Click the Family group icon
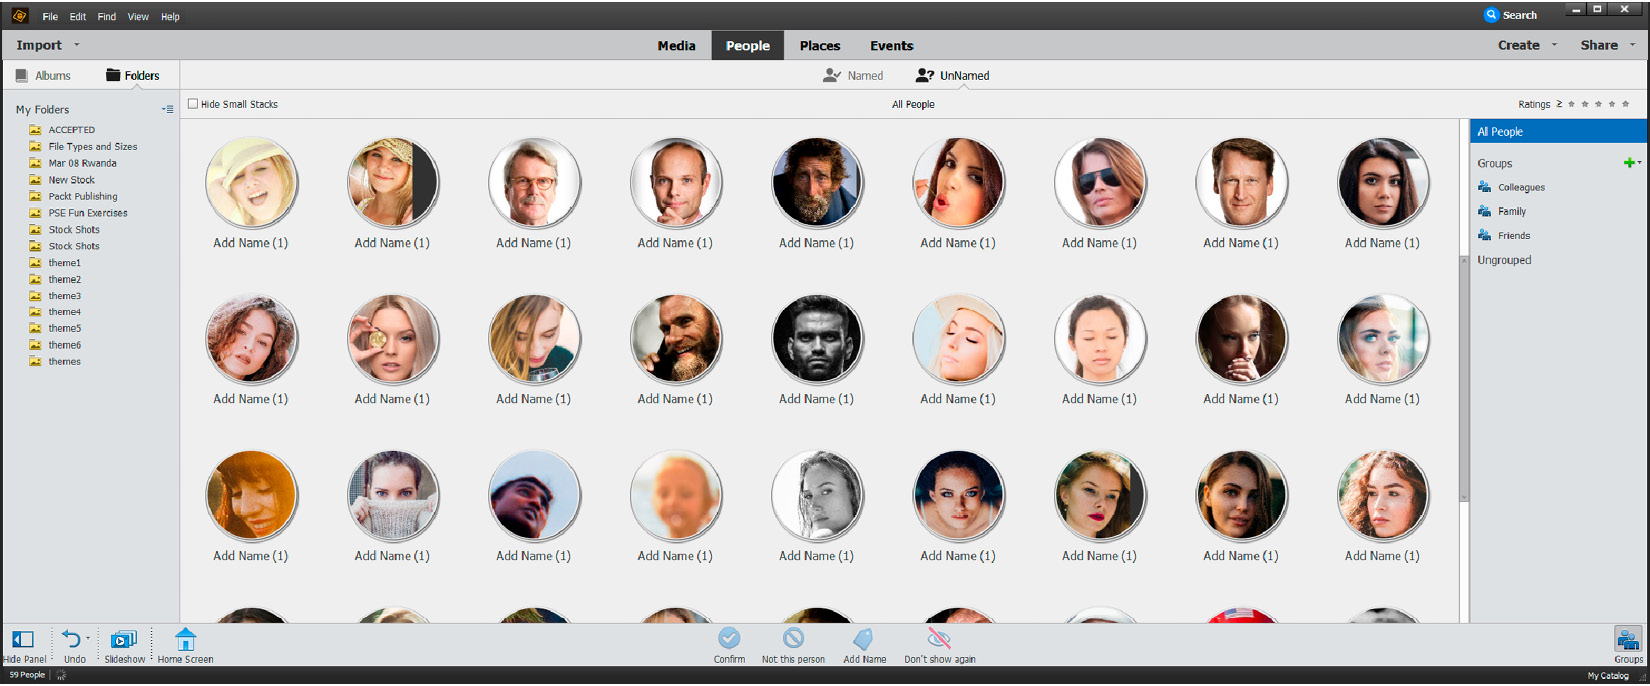 [1485, 211]
